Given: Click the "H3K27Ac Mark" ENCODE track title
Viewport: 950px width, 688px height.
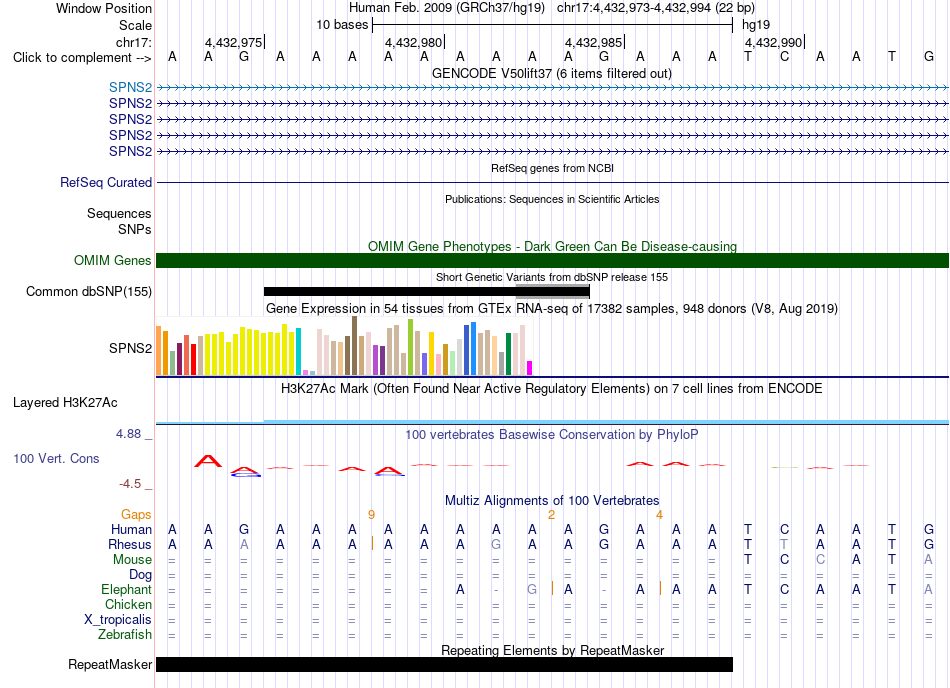Looking at the screenshot, I should 552,389.
